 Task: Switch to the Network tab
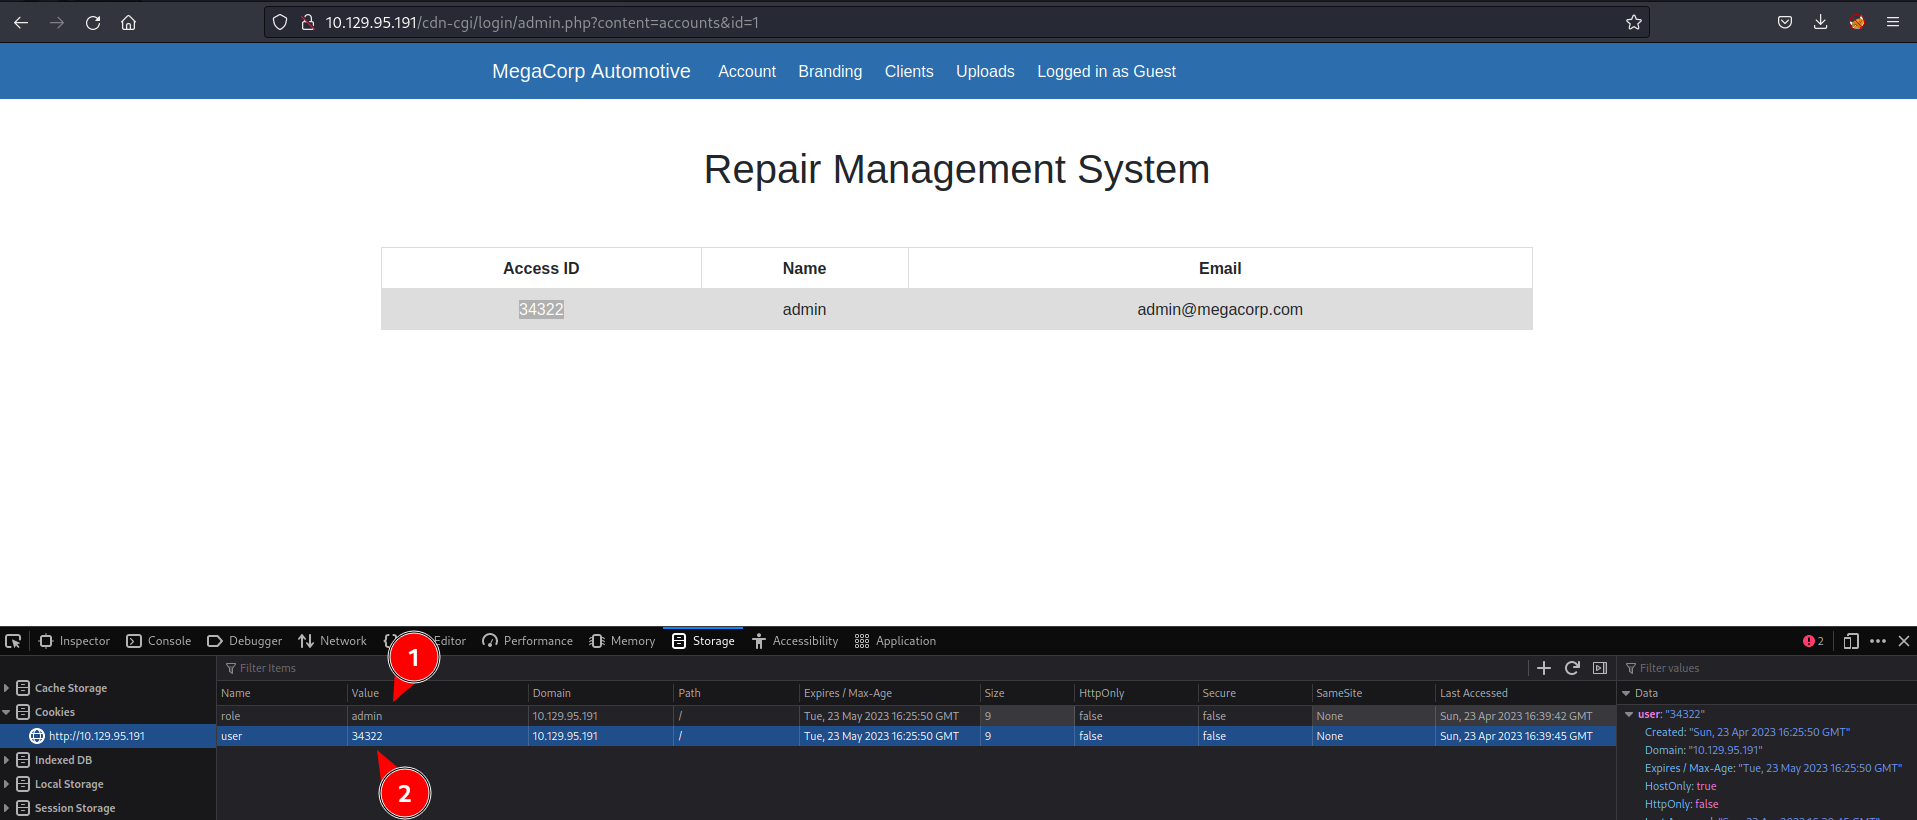[332, 641]
